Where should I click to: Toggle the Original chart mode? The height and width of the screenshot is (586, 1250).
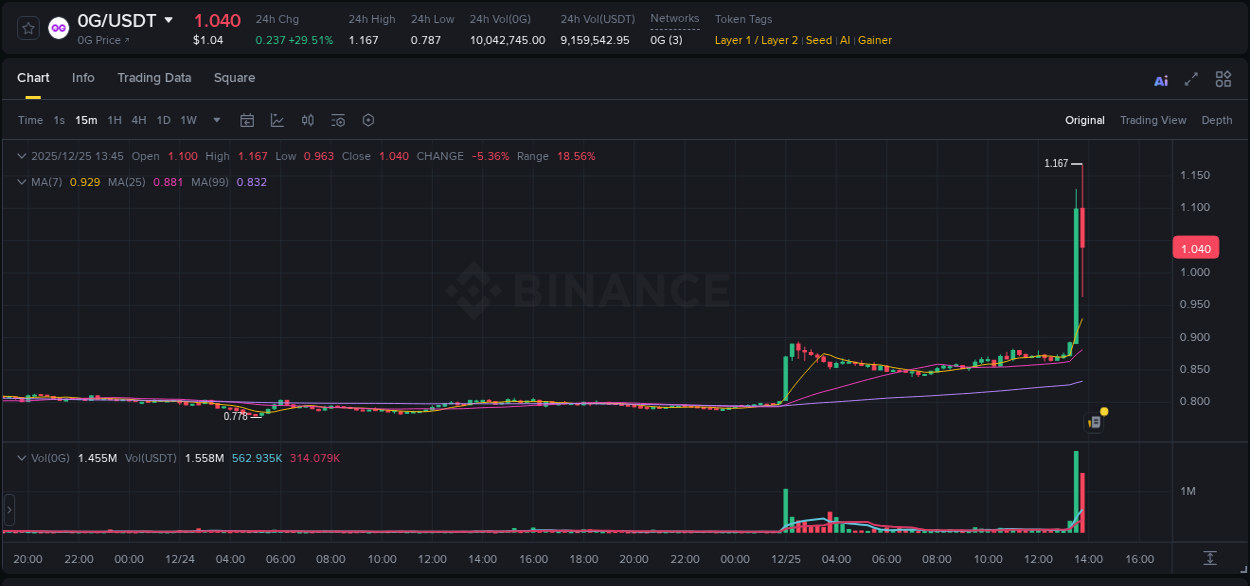click(x=1085, y=120)
